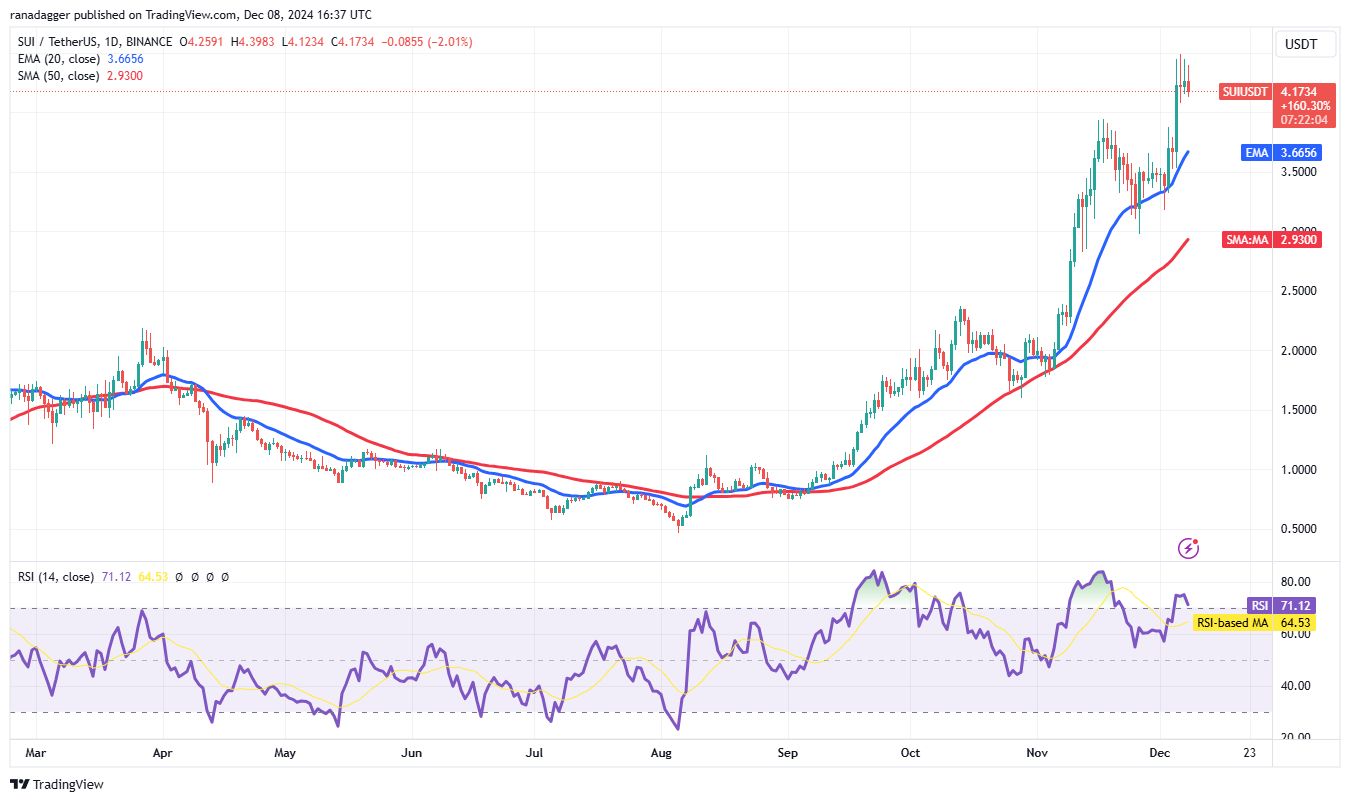Select the blue EMA label on price axis
Viewport: 1350px width, 802px height.
pos(1256,153)
